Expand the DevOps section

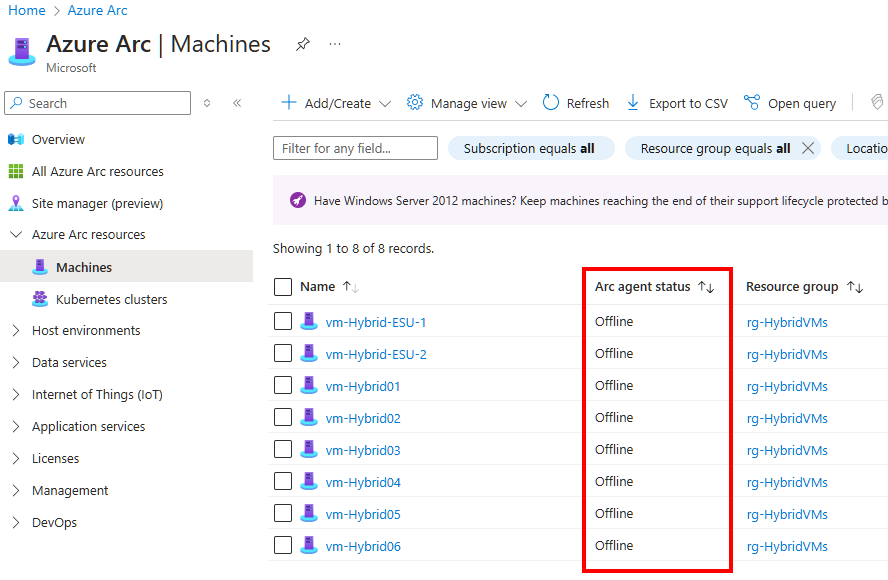(16, 523)
